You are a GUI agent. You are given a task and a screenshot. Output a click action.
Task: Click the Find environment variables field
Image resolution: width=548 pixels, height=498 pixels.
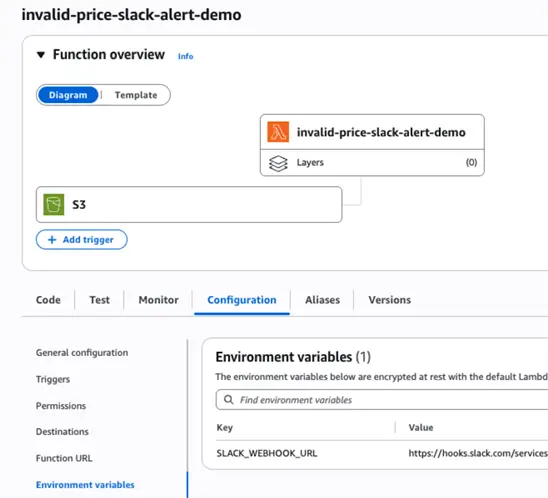point(382,399)
